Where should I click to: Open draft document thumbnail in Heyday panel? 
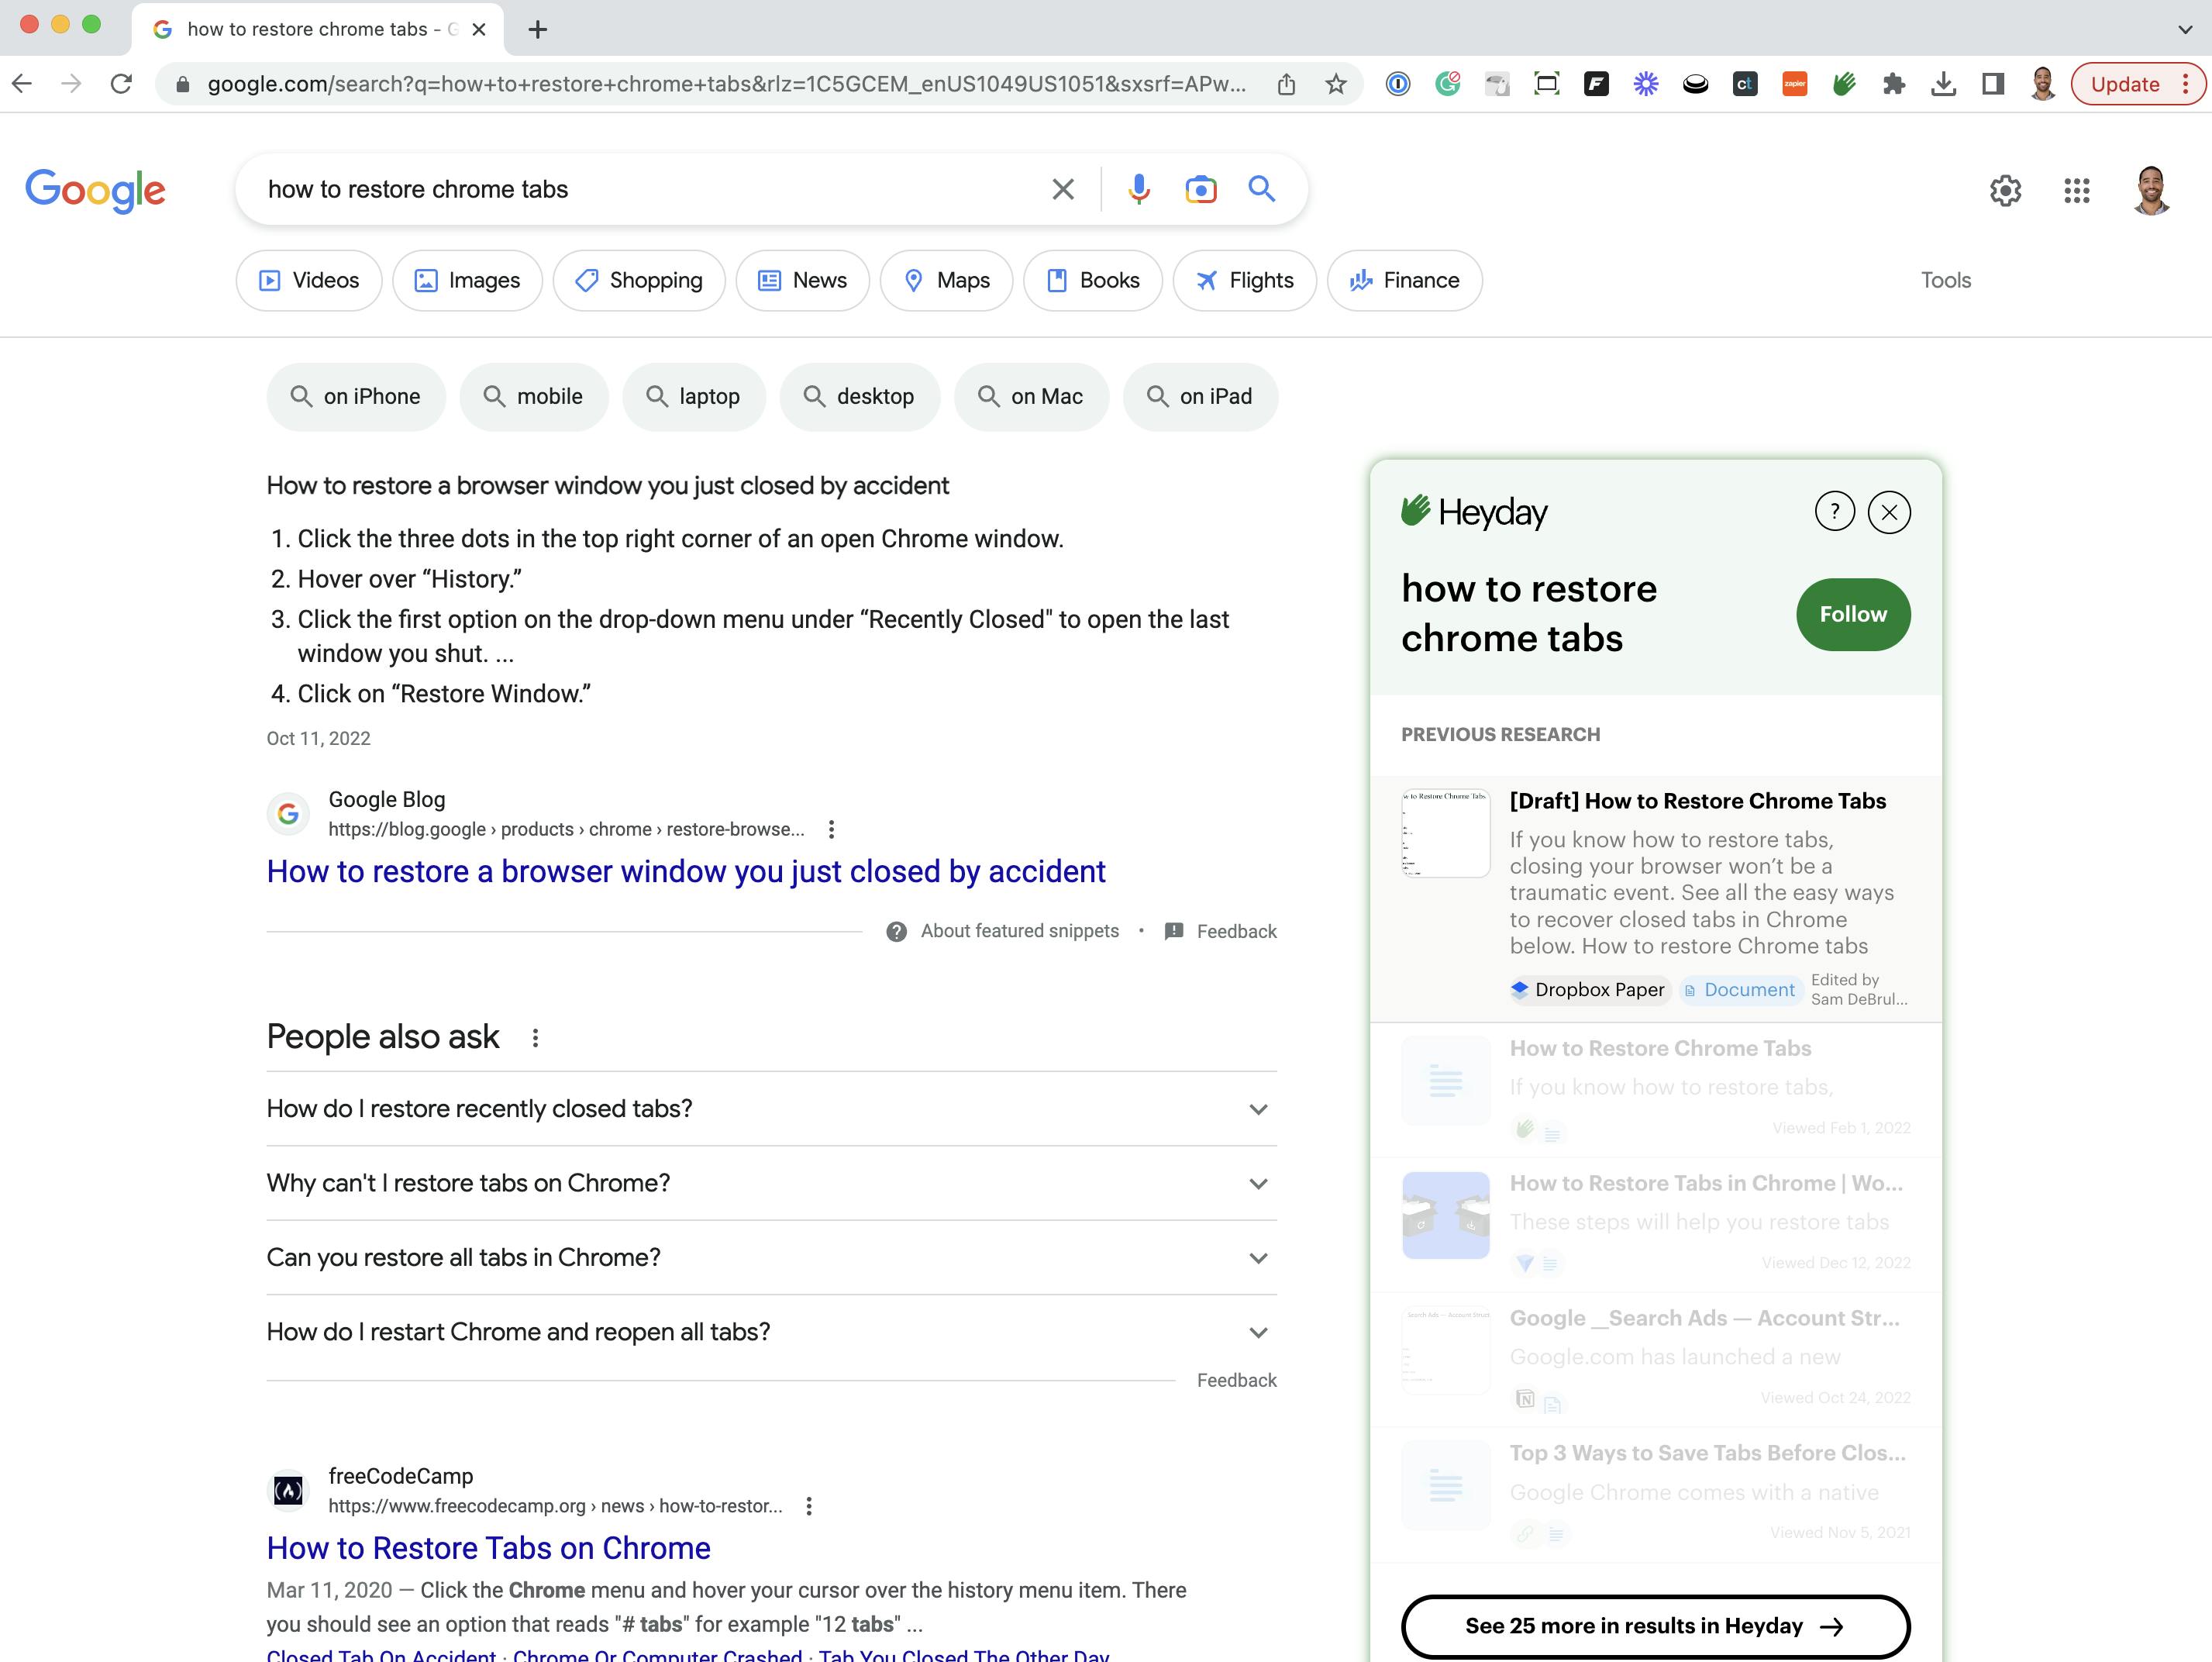[x=1445, y=833]
